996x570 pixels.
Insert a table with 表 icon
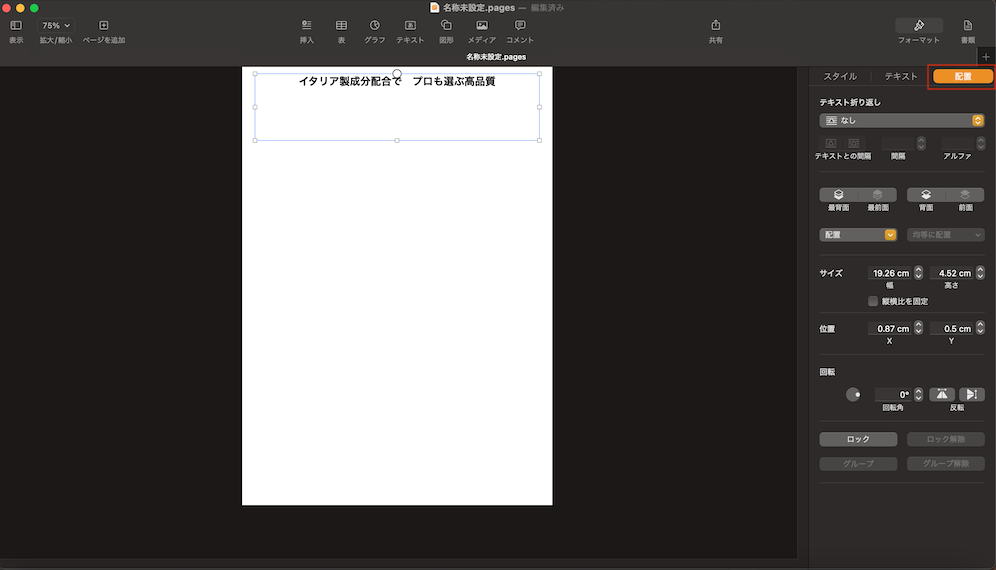341,25
